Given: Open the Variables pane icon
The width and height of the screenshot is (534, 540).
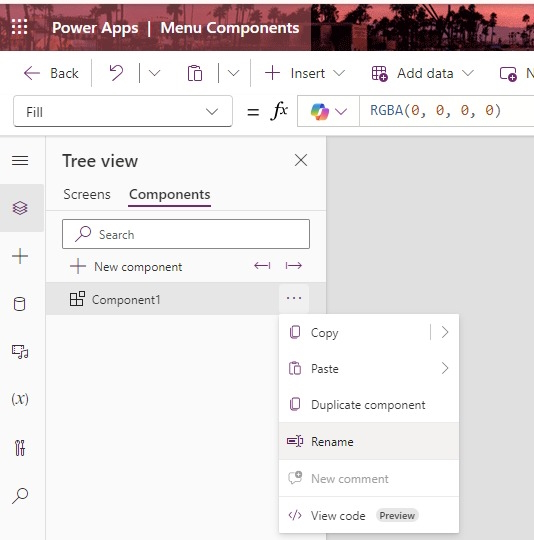Looking at the screenshot, I should coord(20,399).
